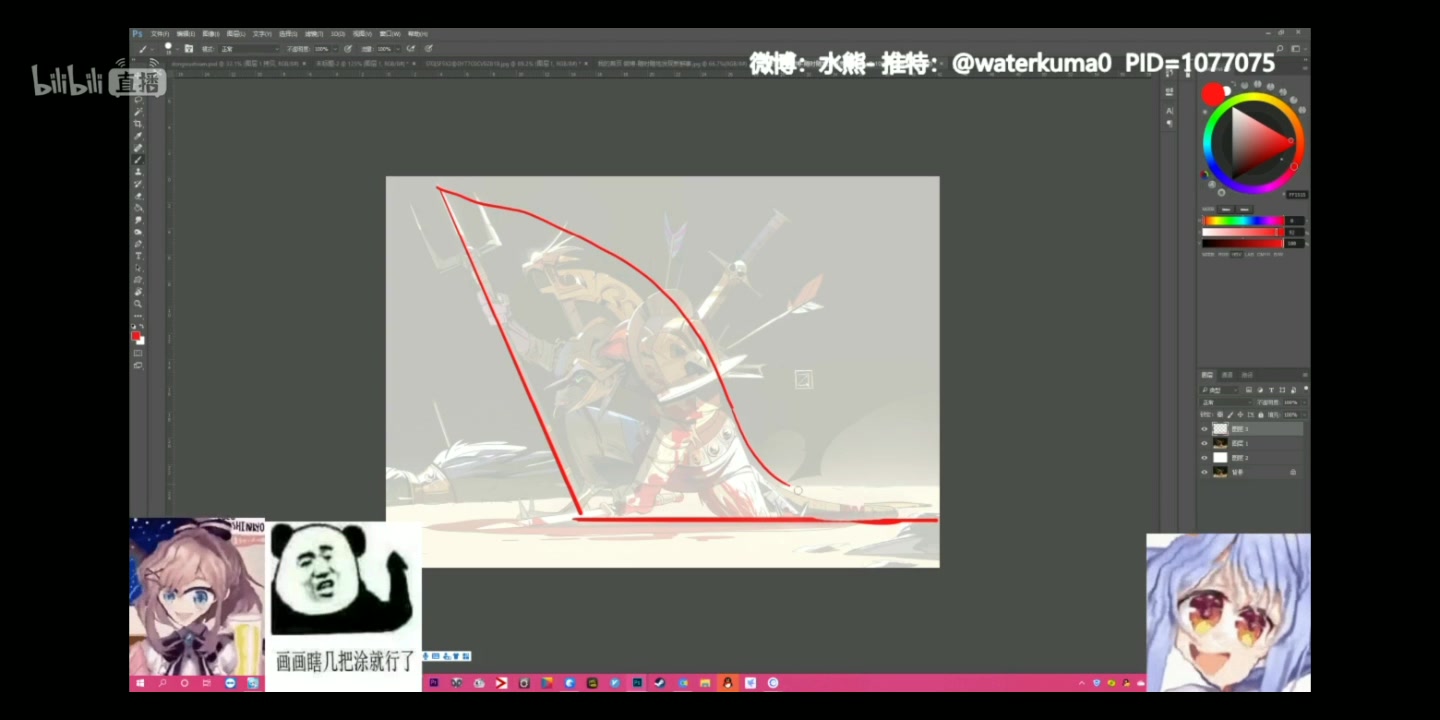Select the Hand tool
Screen dimensions: 1440x720
click(138, 292)
